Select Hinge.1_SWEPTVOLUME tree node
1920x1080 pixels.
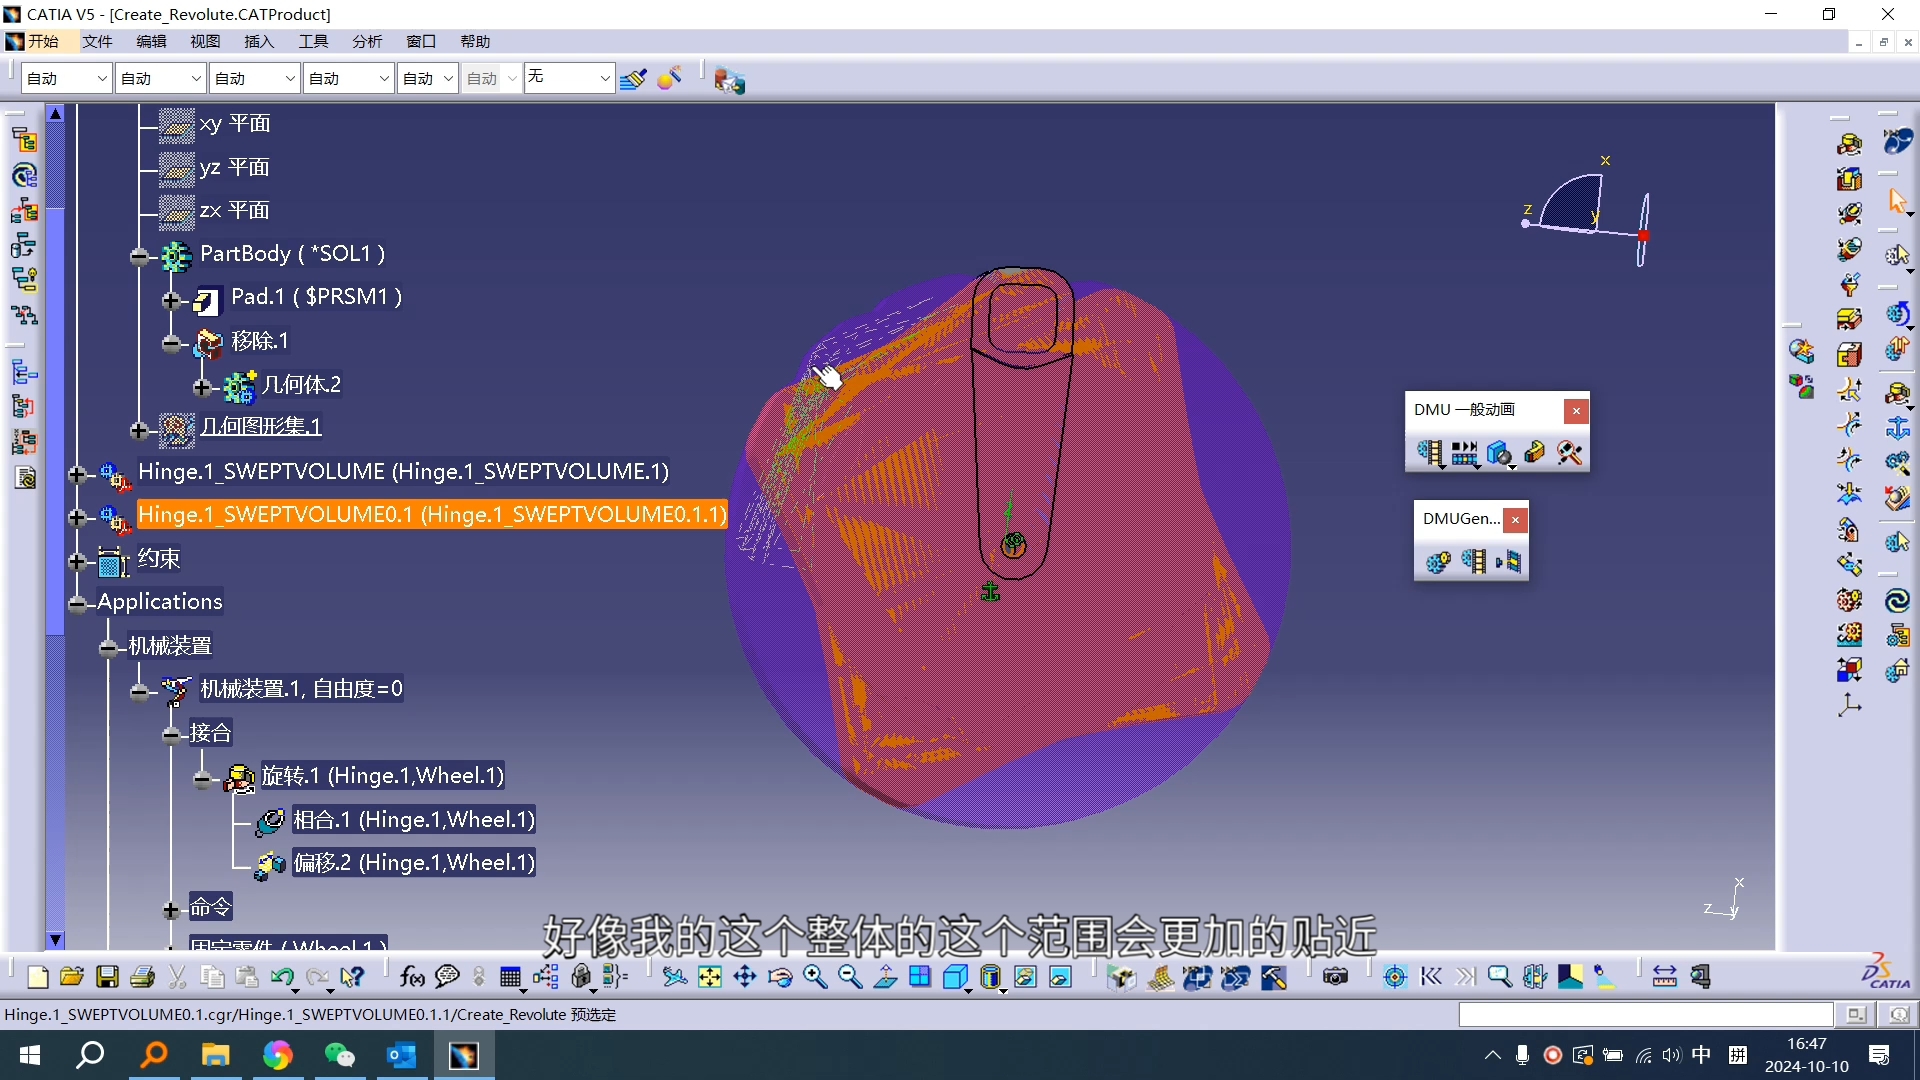(402, 471)
